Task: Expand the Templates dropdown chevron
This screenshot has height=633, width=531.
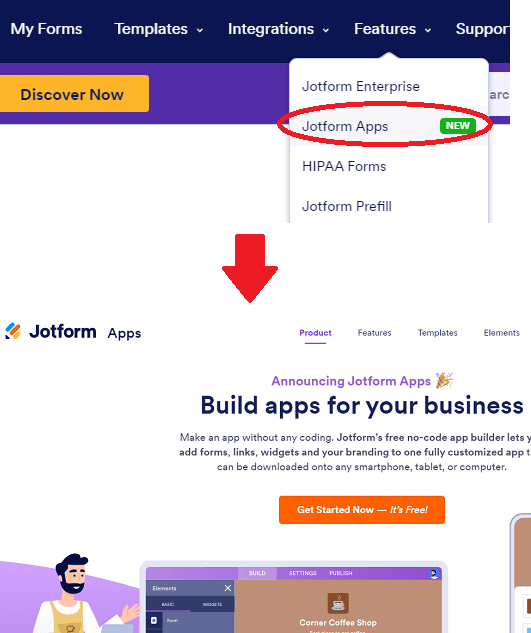Action: tap(199, 30)
